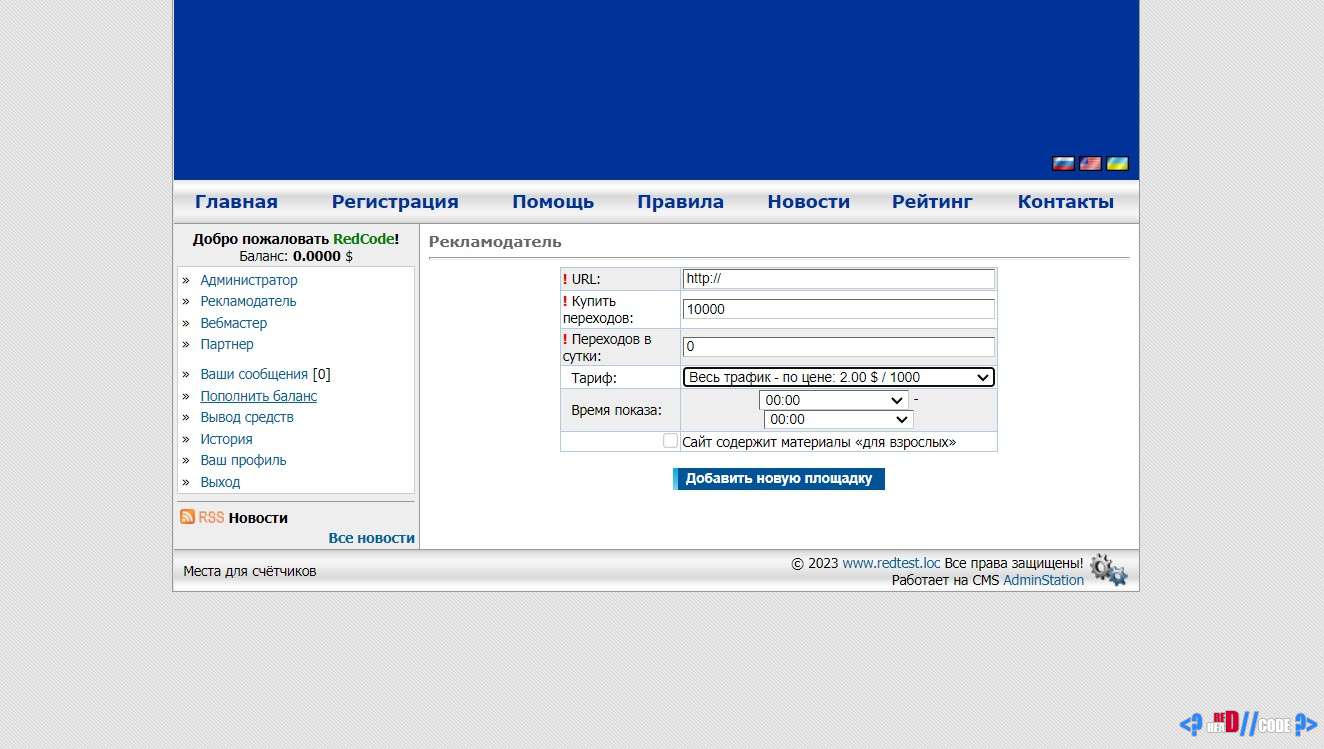The width and height of the screenshot is (1324, 749).
Task: Switch site language to Ukrainian flag
Action: 1117,164
